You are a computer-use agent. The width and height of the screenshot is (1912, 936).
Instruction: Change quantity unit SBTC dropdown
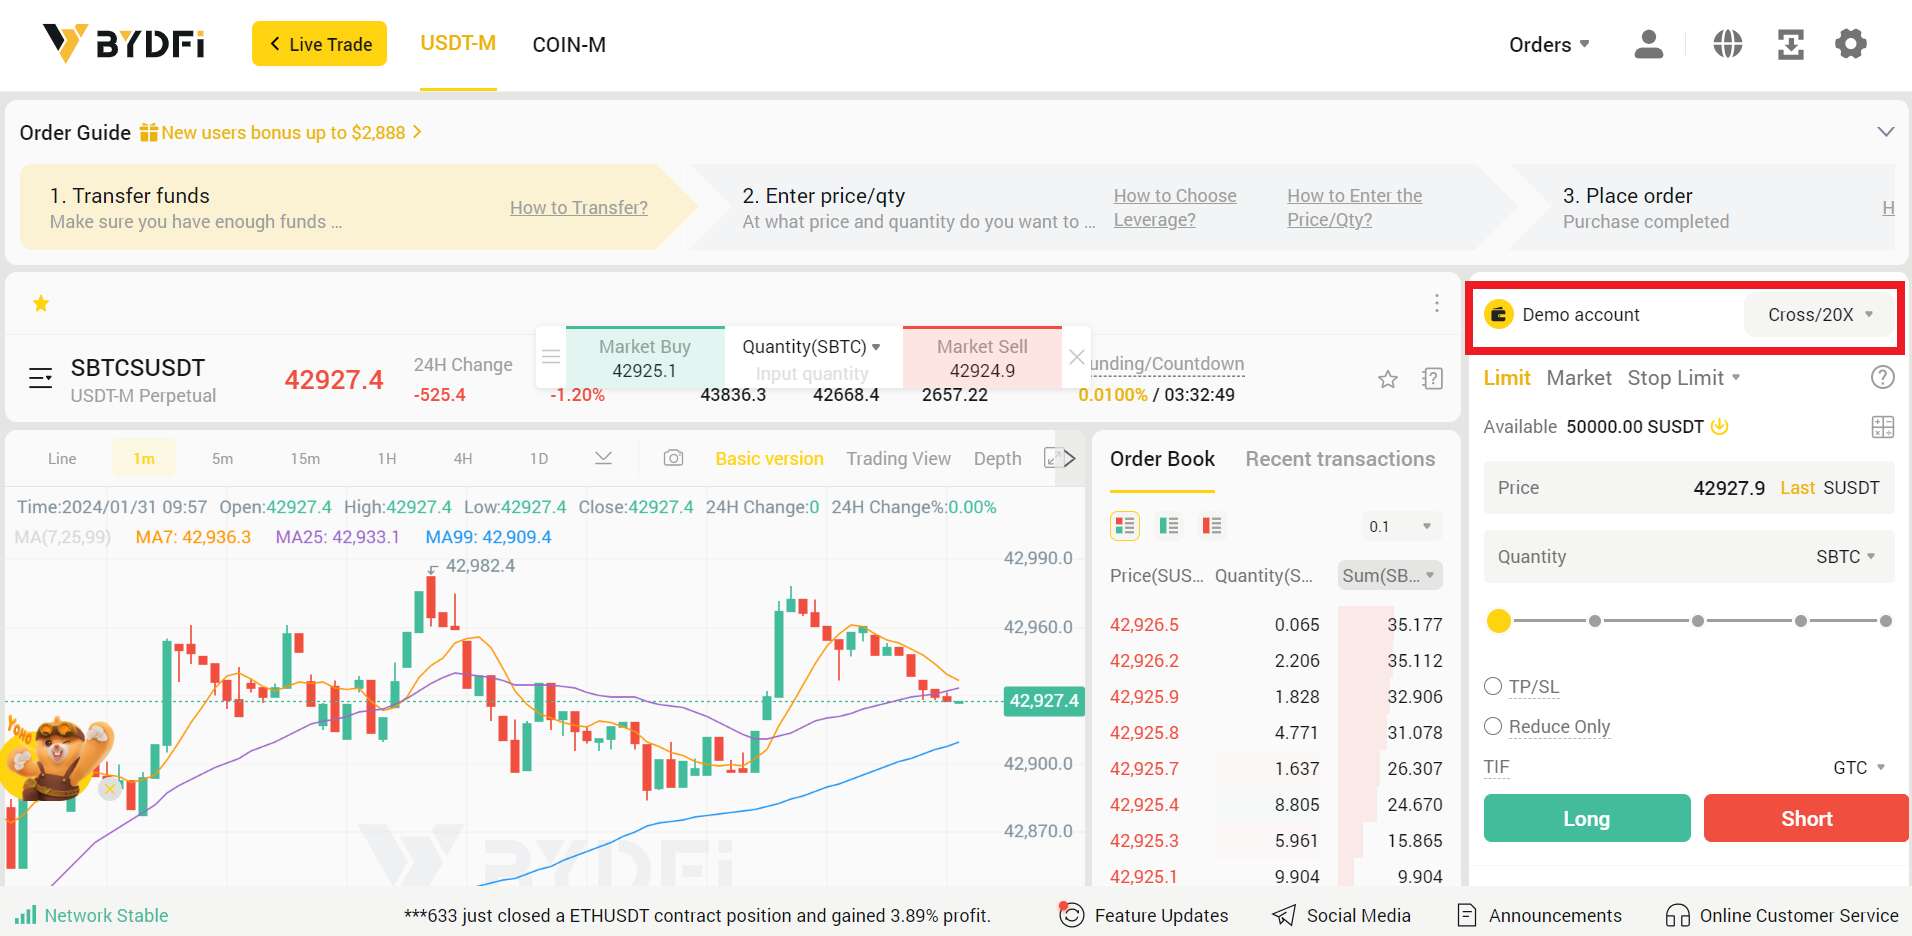point(1845,556)
